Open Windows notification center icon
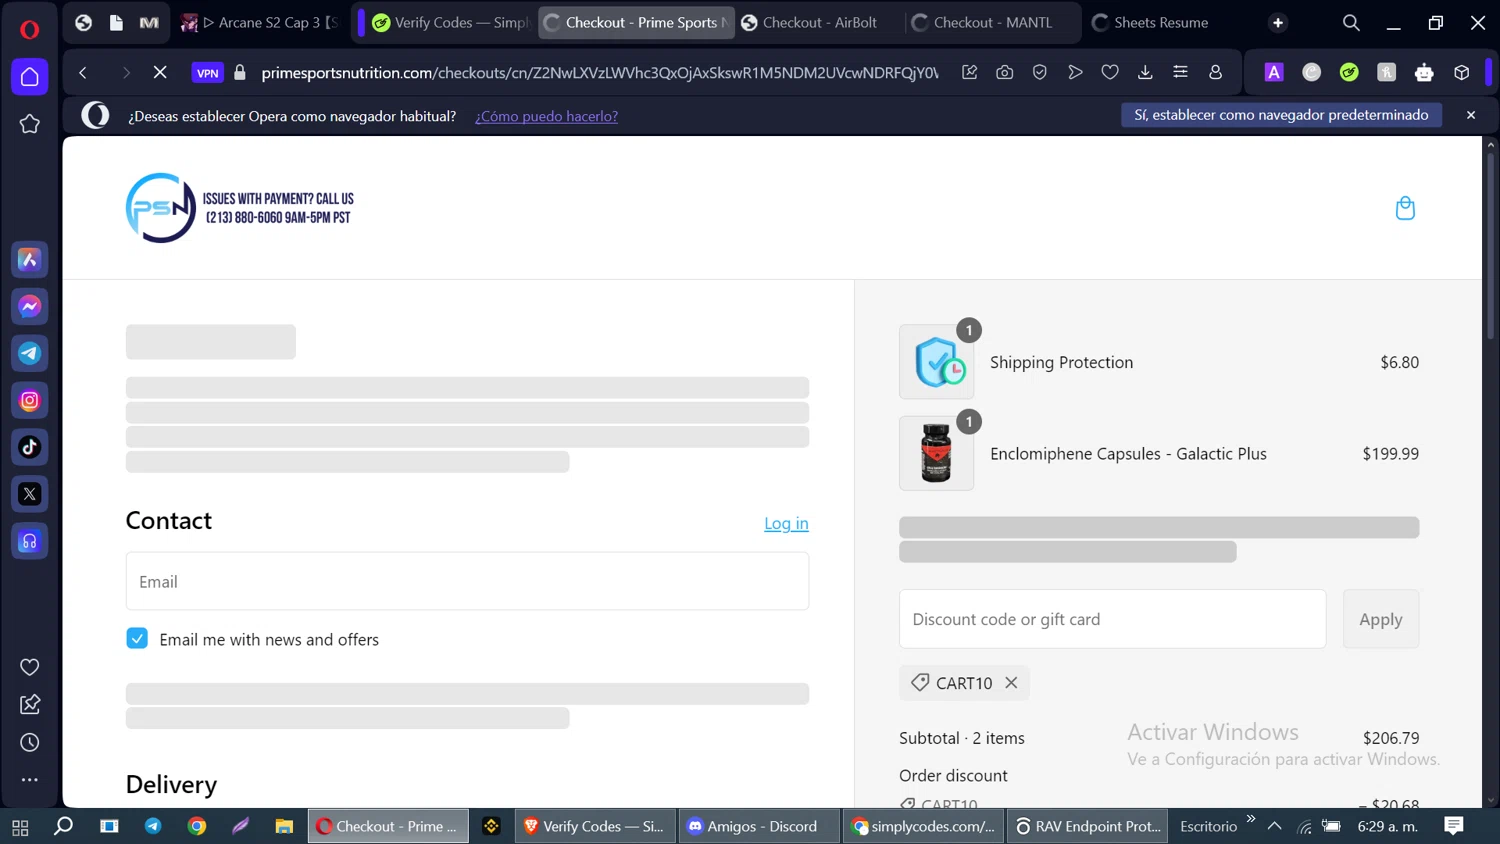This screenshot has width=1500, height=844. [x=1454, y=826]
